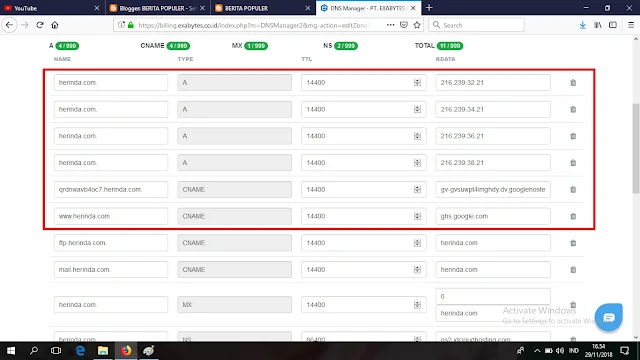Screen dimensions: 640x360
Task: Open File Explorer from taskbar
Action: pos(103,351)
